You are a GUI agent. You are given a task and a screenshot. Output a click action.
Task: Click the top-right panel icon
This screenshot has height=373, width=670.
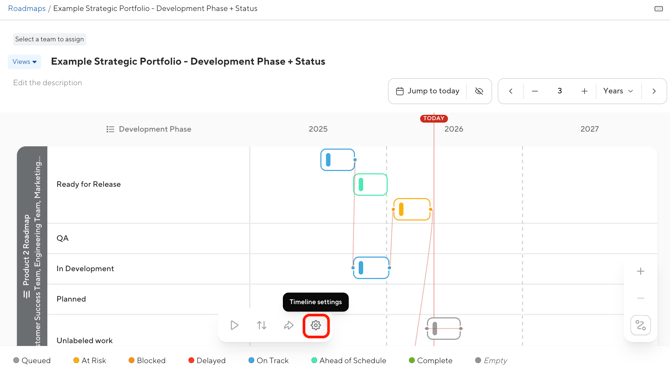(x=658, y=9)
